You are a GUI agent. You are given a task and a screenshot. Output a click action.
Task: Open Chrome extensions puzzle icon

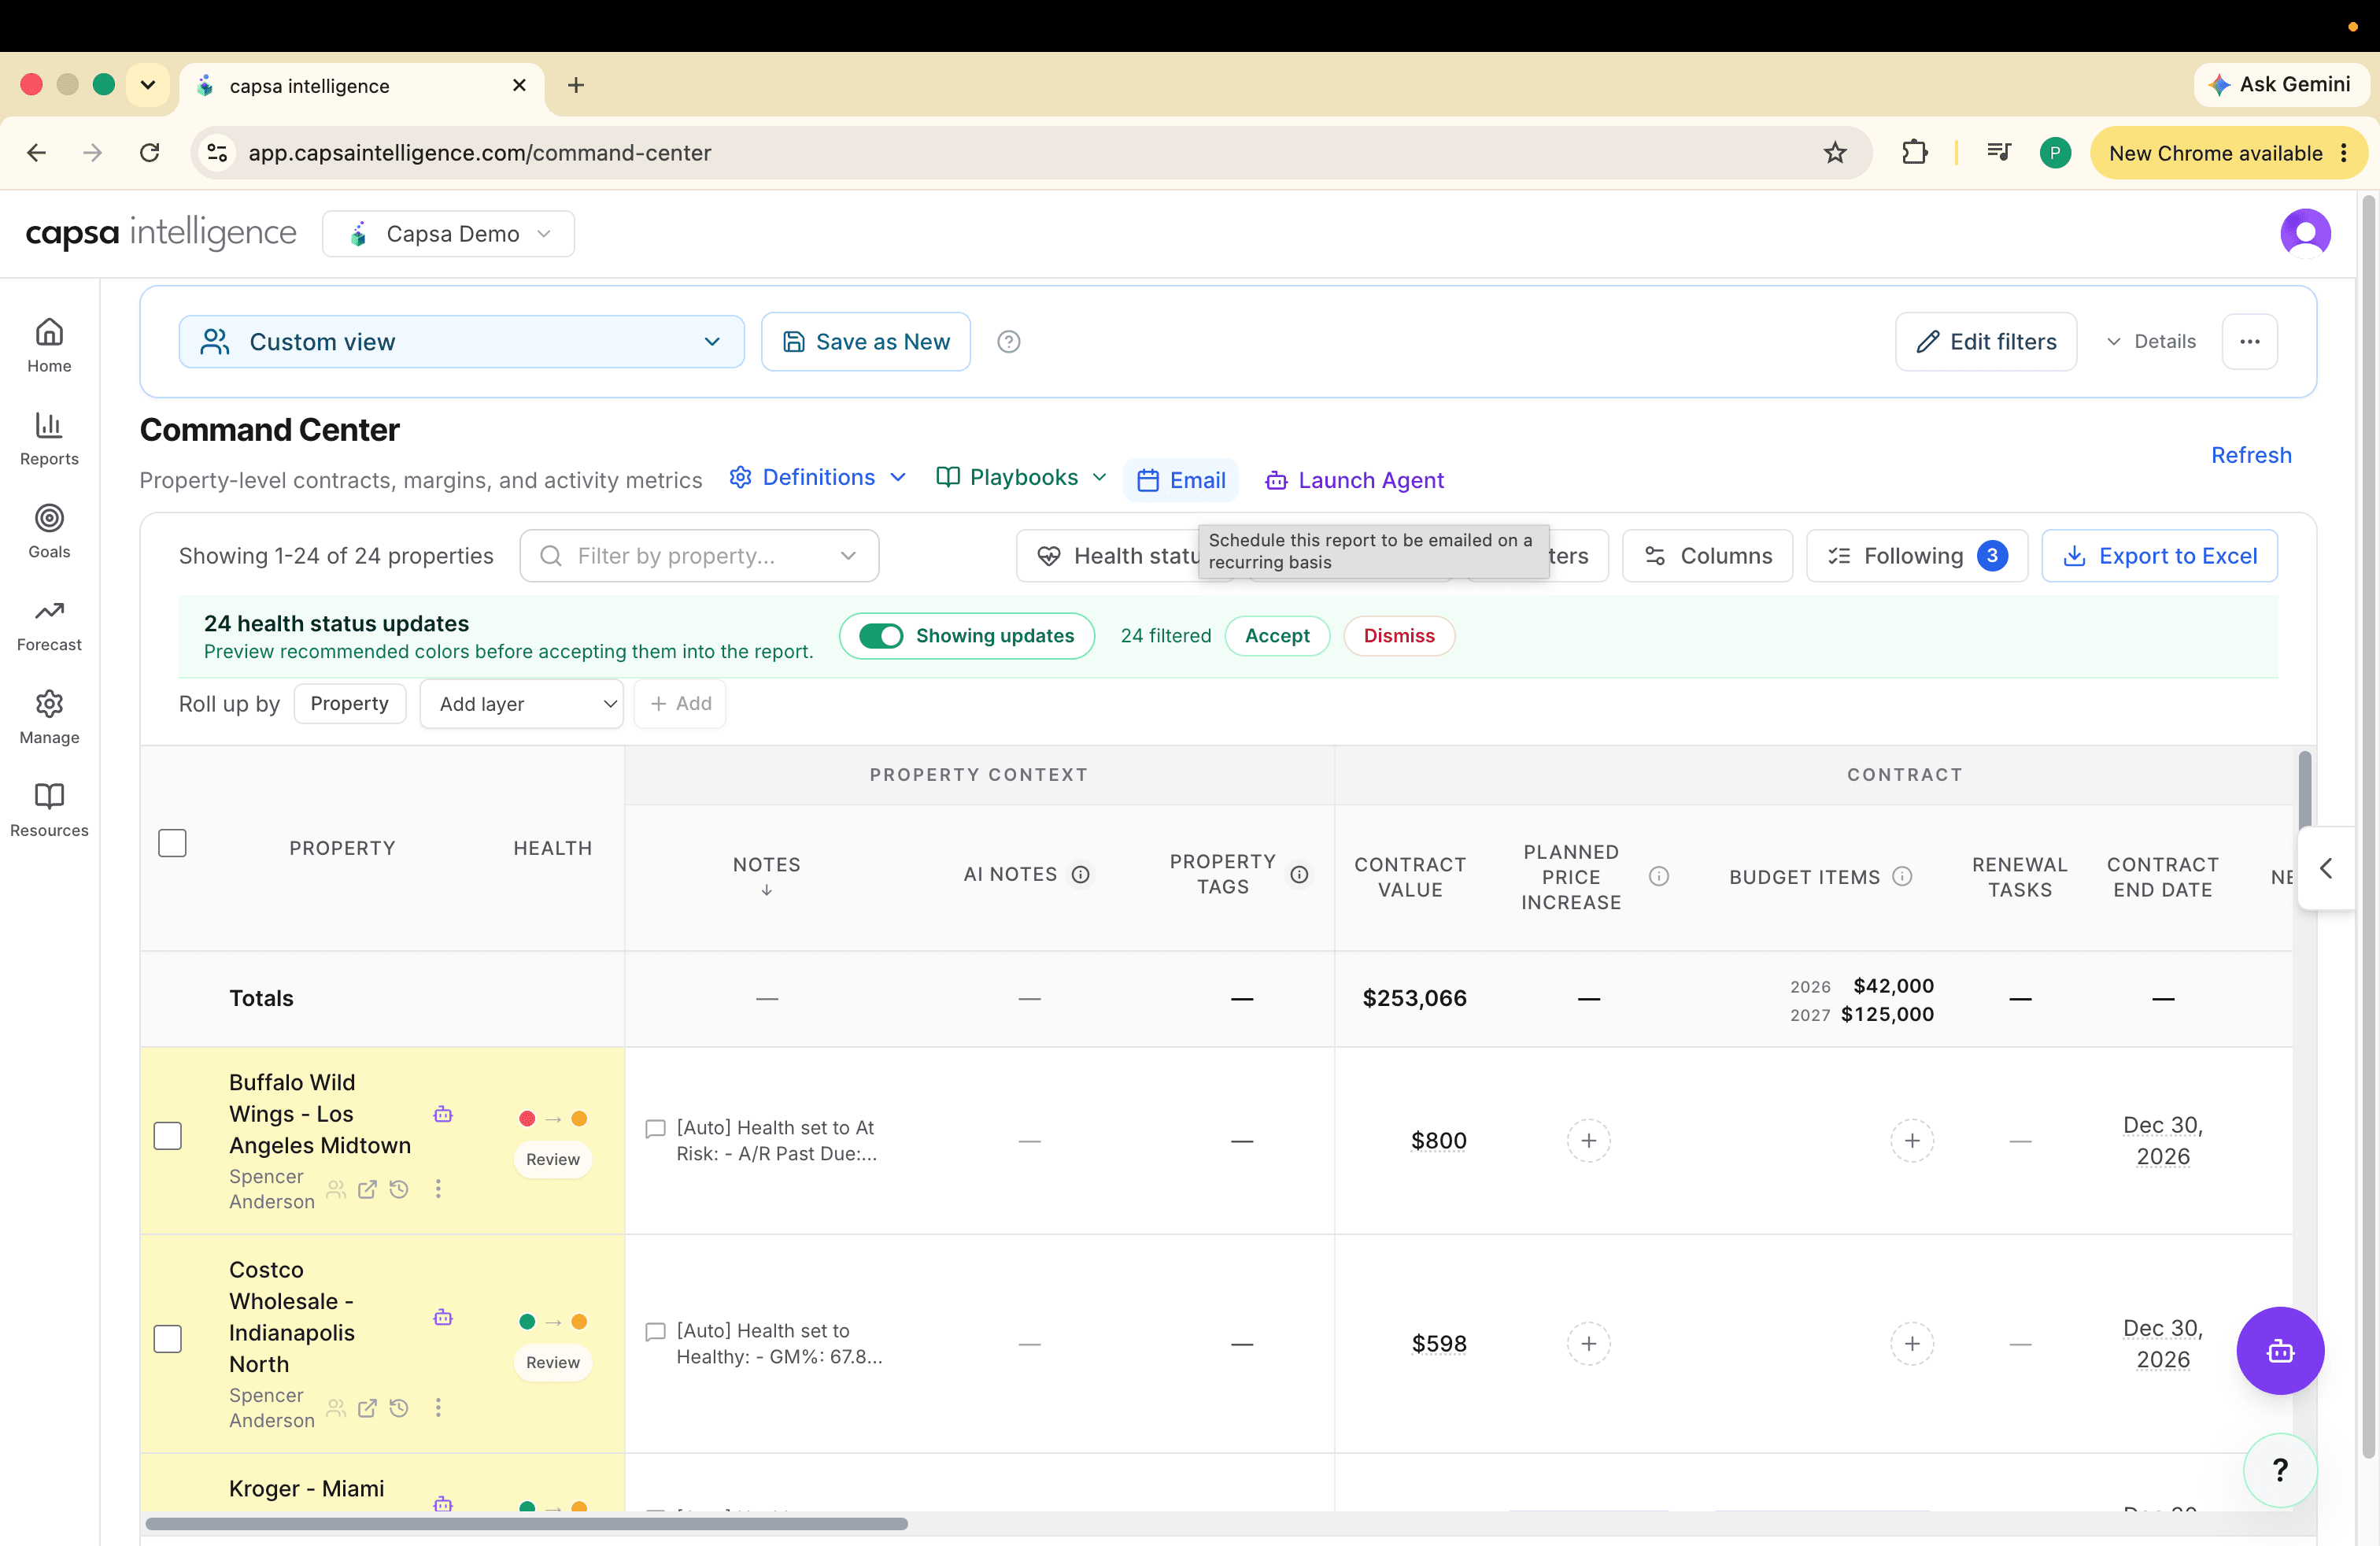click(x=1914, y=153)
